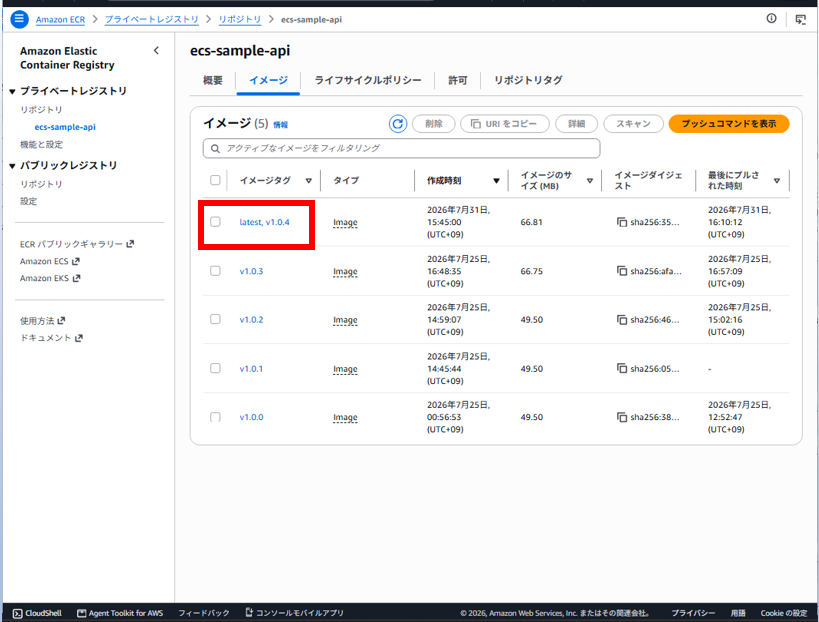
Task: Select the イメージ tab
Action: coord(268,80)
